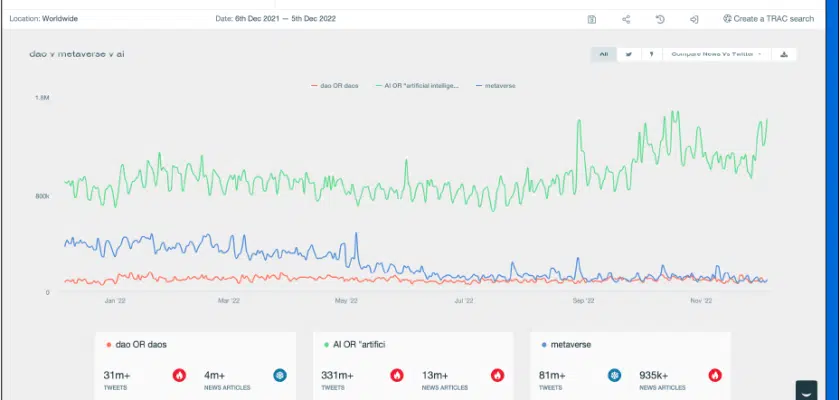Expand the Compare News Vs Twitter dropdown
This screenshot has width=840, height=400.
pyautogui.click(x=716, y=54)
